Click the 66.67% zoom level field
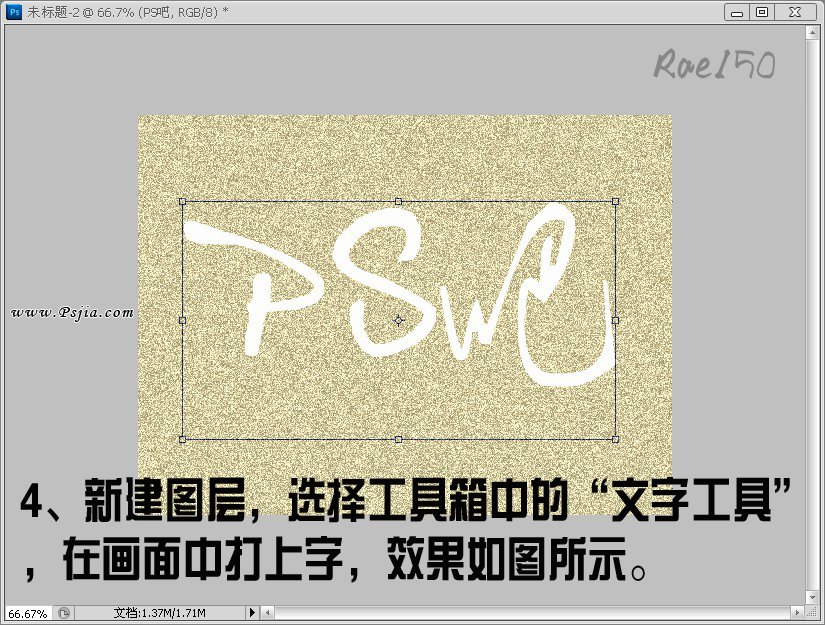825x625 pixels. 27,612
